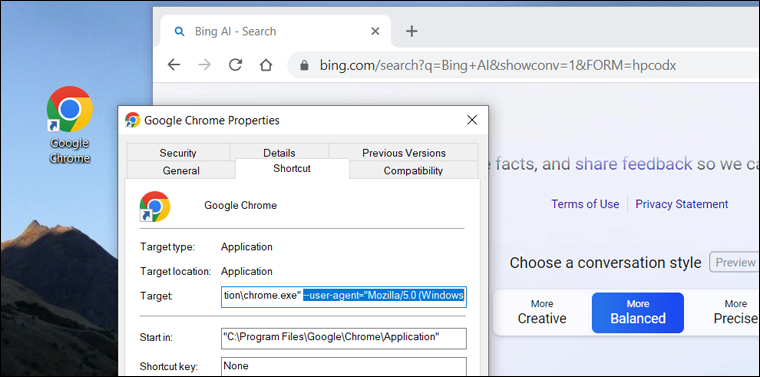The image size is (760, 377).
Task: Switch to the Security tab
Action: click(x=178, y=152)
